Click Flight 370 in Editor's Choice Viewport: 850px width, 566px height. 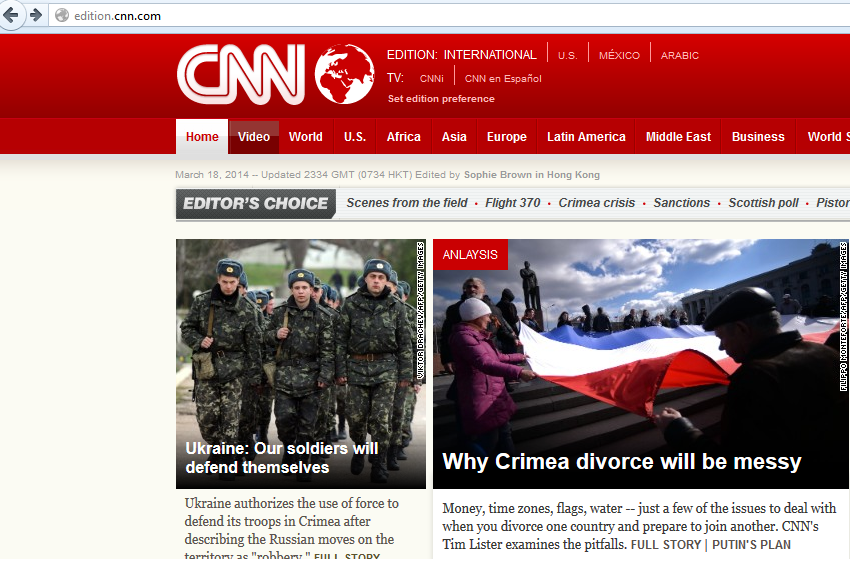pos(512,203)
